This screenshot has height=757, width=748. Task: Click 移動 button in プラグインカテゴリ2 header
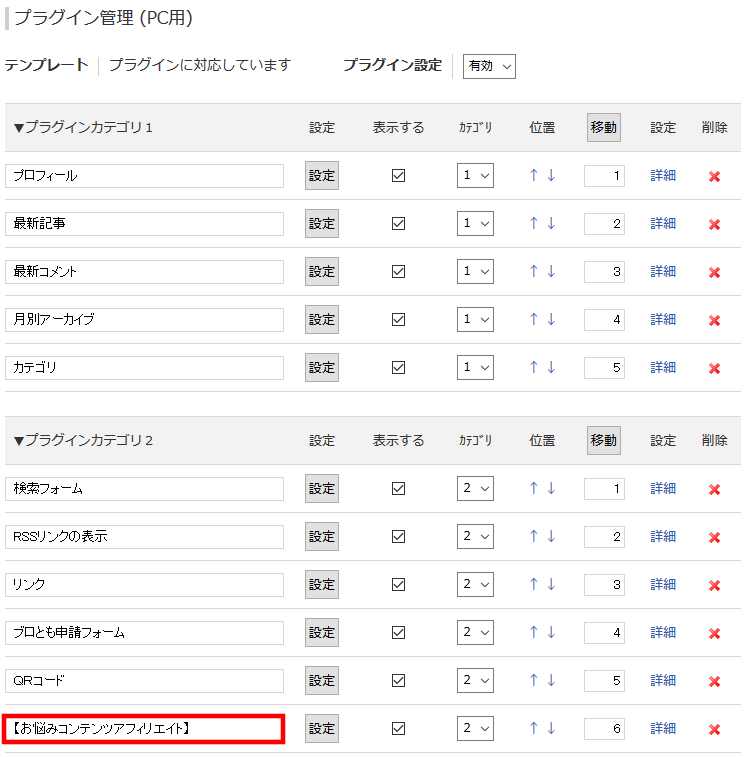tap(604, 440)
